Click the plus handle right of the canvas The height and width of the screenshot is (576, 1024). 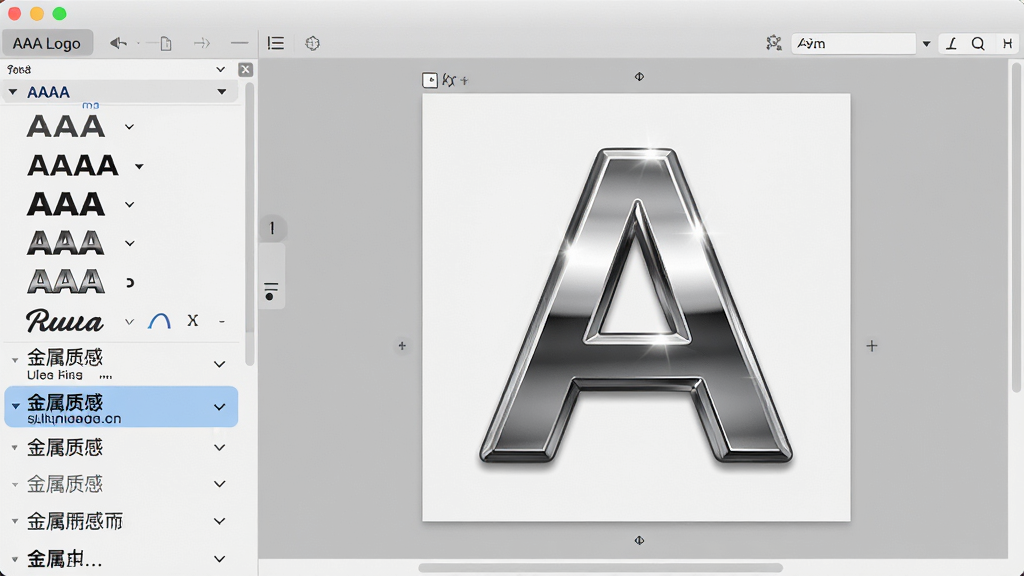[872, 345]
